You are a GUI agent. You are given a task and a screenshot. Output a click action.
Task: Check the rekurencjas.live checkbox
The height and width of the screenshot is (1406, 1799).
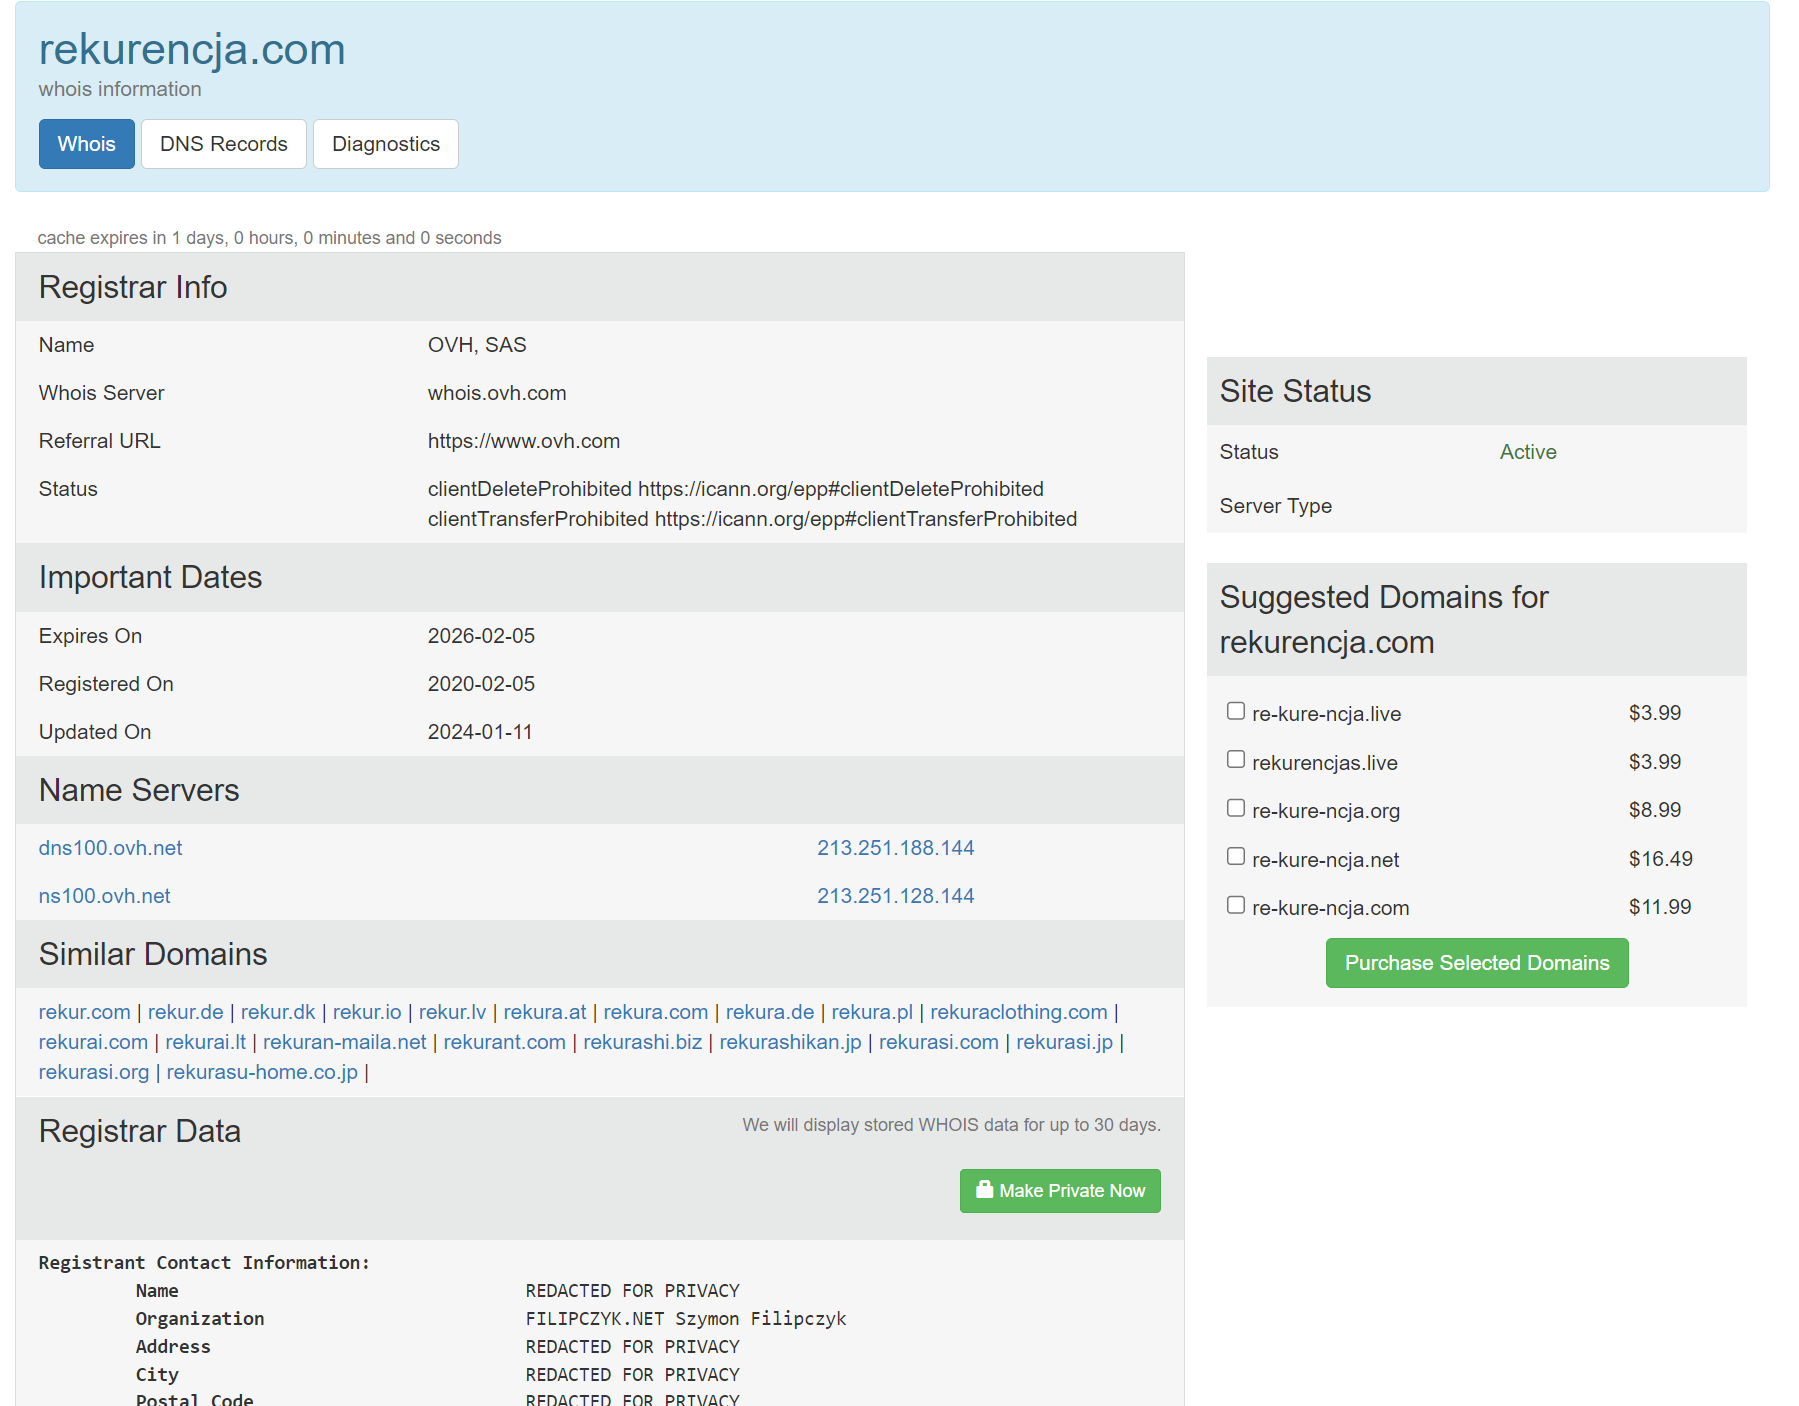point(1236,760)
